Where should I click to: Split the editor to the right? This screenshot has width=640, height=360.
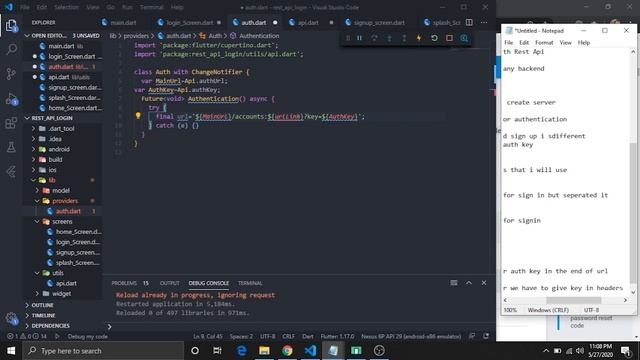pyautogui.click(x=469, y=22)
